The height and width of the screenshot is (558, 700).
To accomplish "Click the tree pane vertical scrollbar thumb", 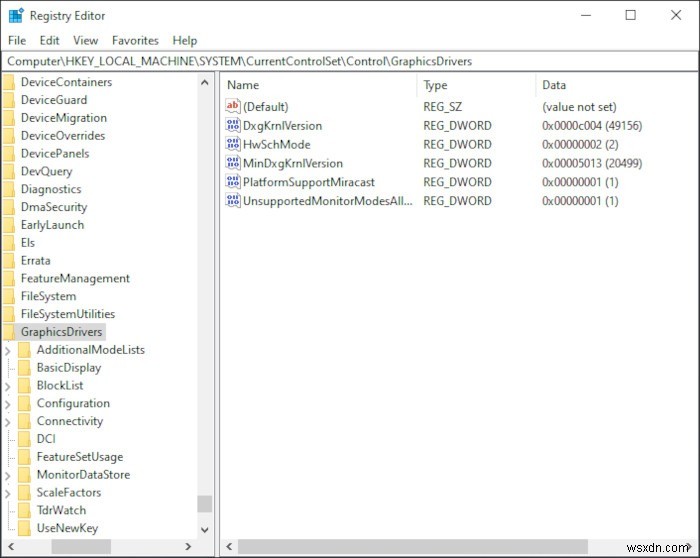I will pos(204,504).
